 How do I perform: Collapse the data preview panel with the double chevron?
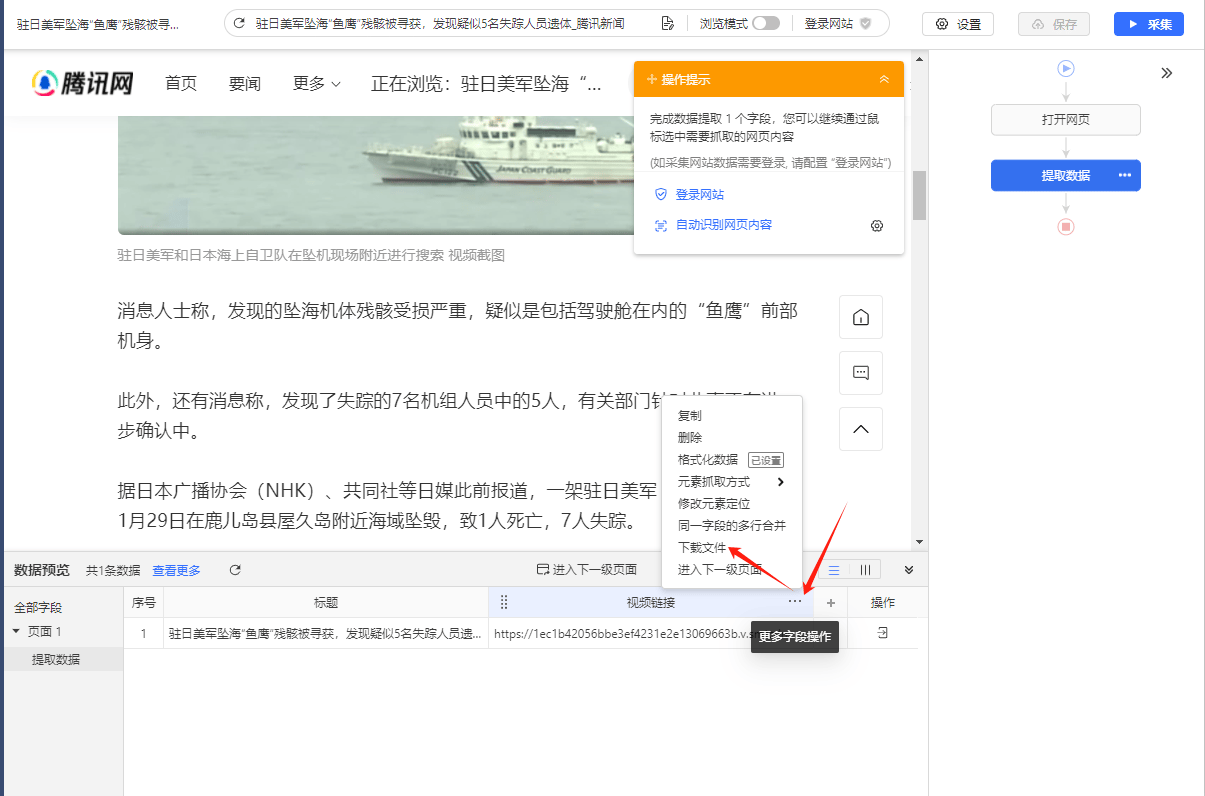pyautogui.click(x=909, y=570)
